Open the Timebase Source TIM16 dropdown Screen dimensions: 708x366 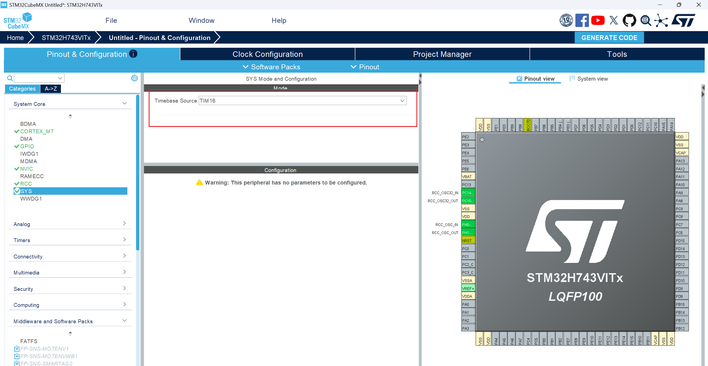coord(303,101)
